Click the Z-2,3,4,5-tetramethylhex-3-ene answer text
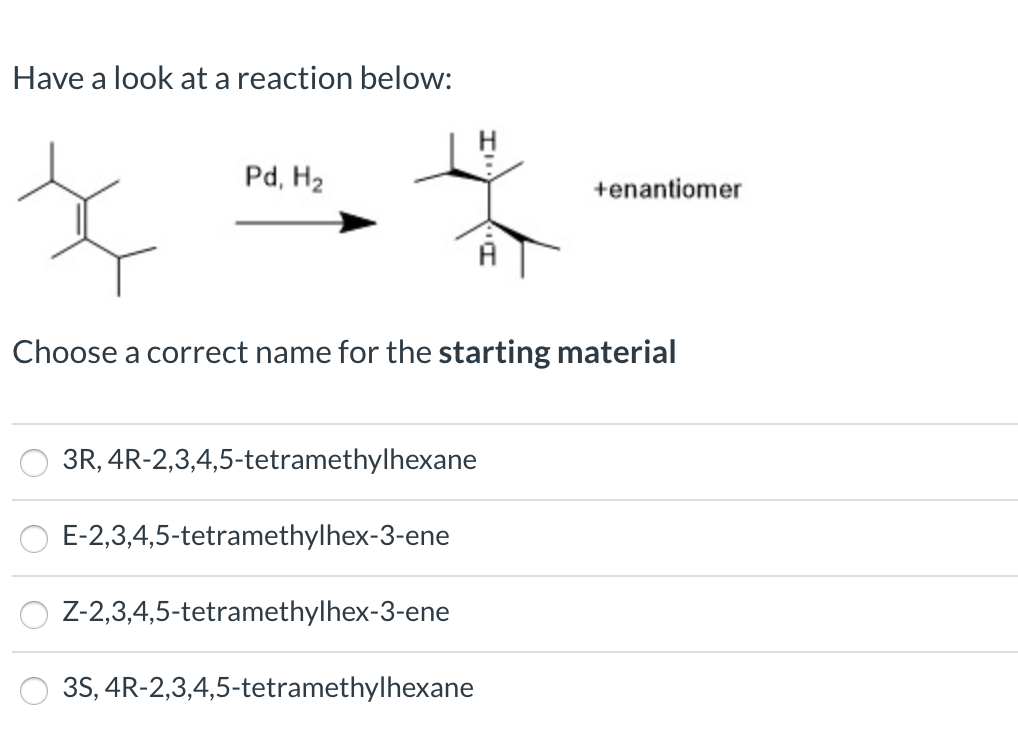 pos(256,612)
